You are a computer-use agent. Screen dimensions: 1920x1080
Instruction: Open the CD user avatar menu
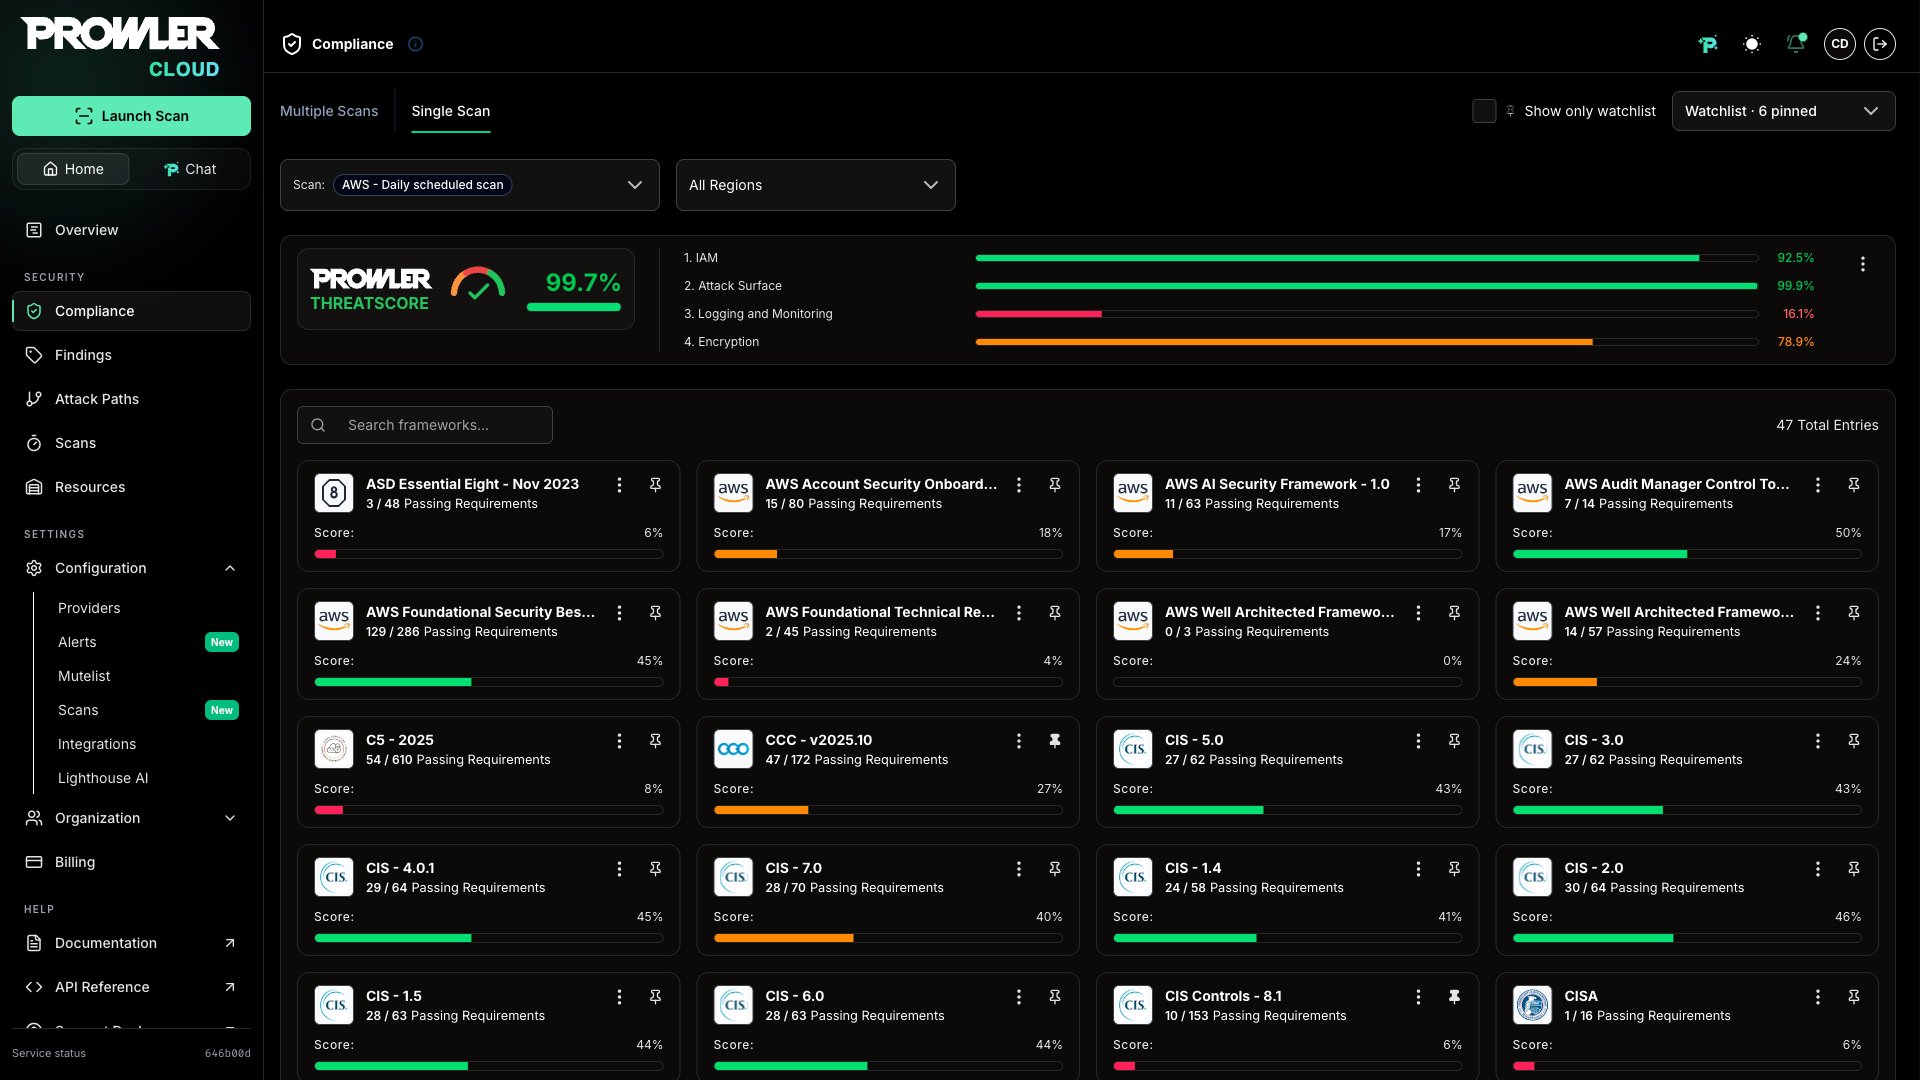[x=1840, y=44]
